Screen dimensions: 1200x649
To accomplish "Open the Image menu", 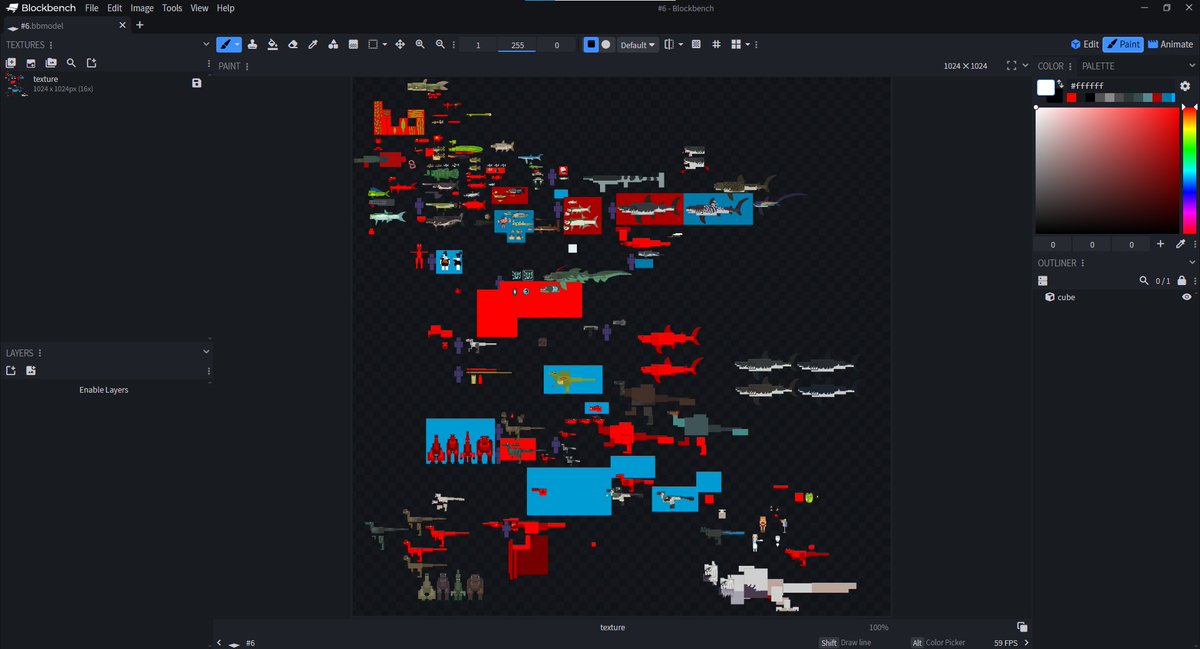I will [x=142, y=8].
